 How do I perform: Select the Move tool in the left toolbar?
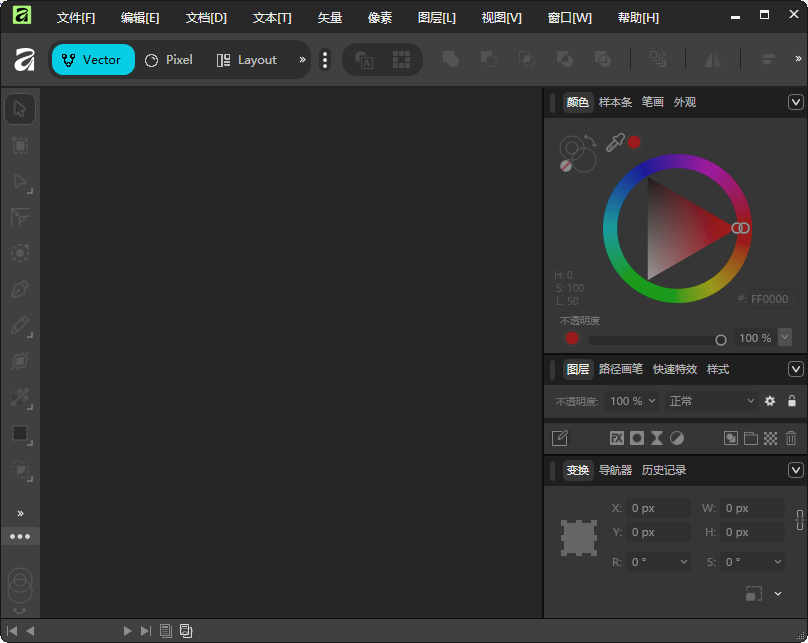coord(20,108)
